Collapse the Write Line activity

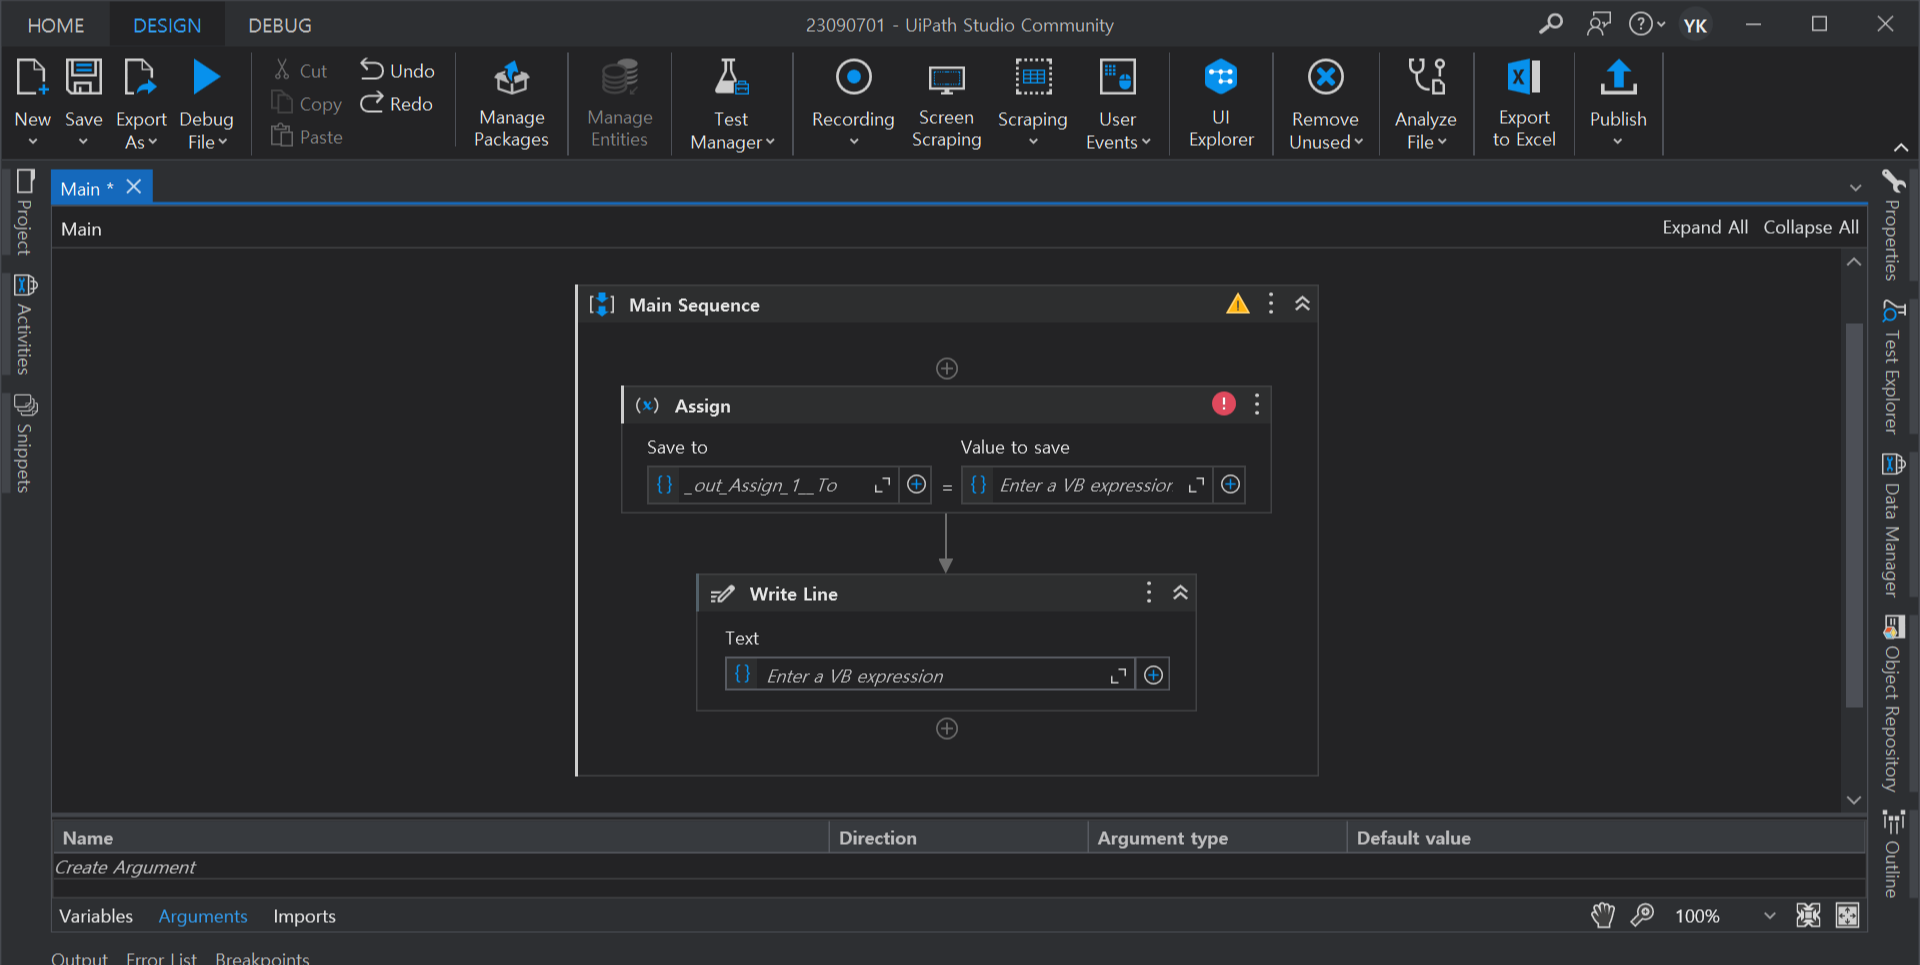click(x=1180, y=593)
